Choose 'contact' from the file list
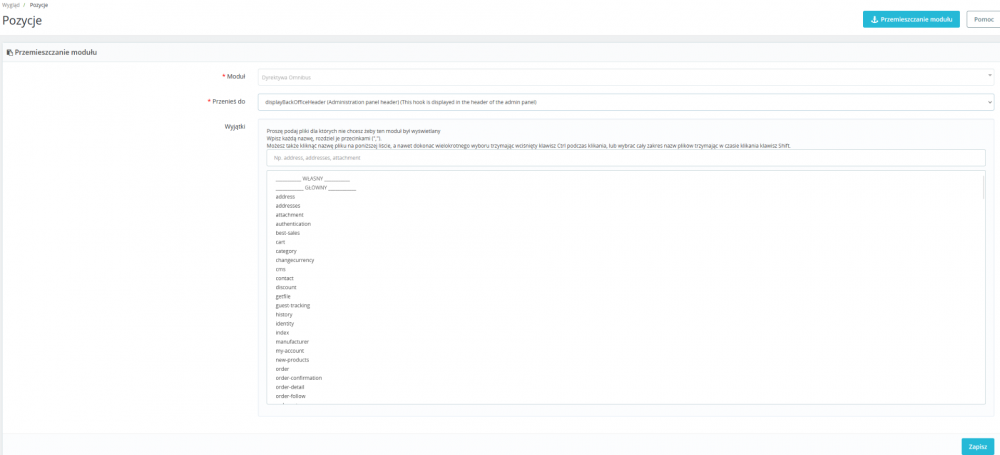This screenshot has width=1000, height=455. point(284,278)
